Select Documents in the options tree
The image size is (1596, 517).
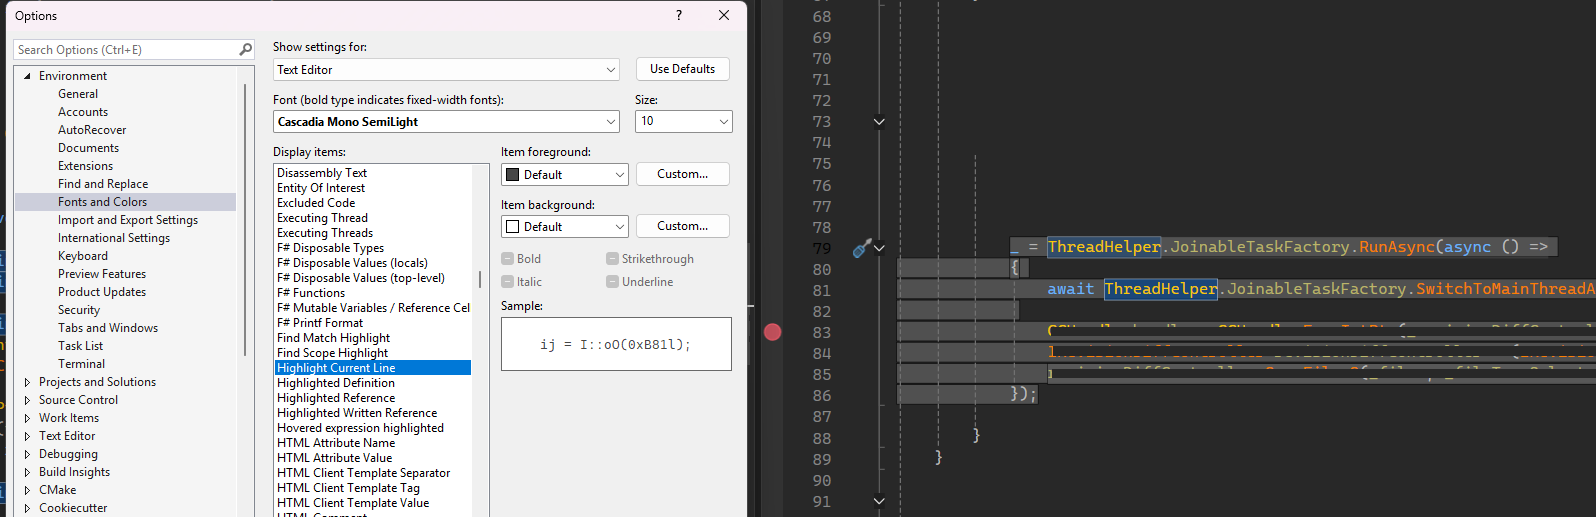[88, 148]
